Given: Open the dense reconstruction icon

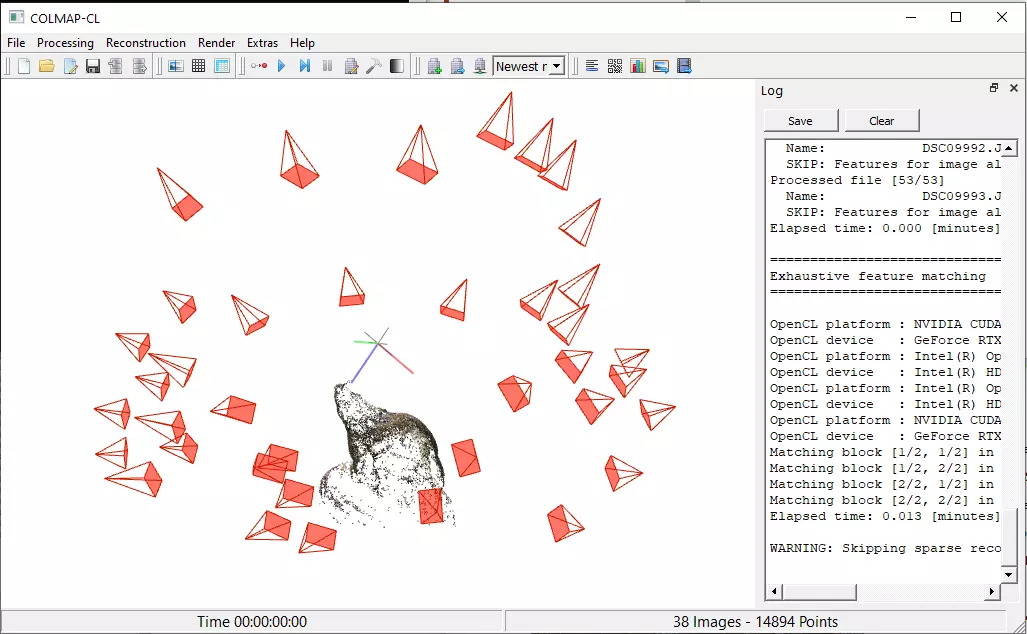Looking at the screenshot, I should click(397, 67).
